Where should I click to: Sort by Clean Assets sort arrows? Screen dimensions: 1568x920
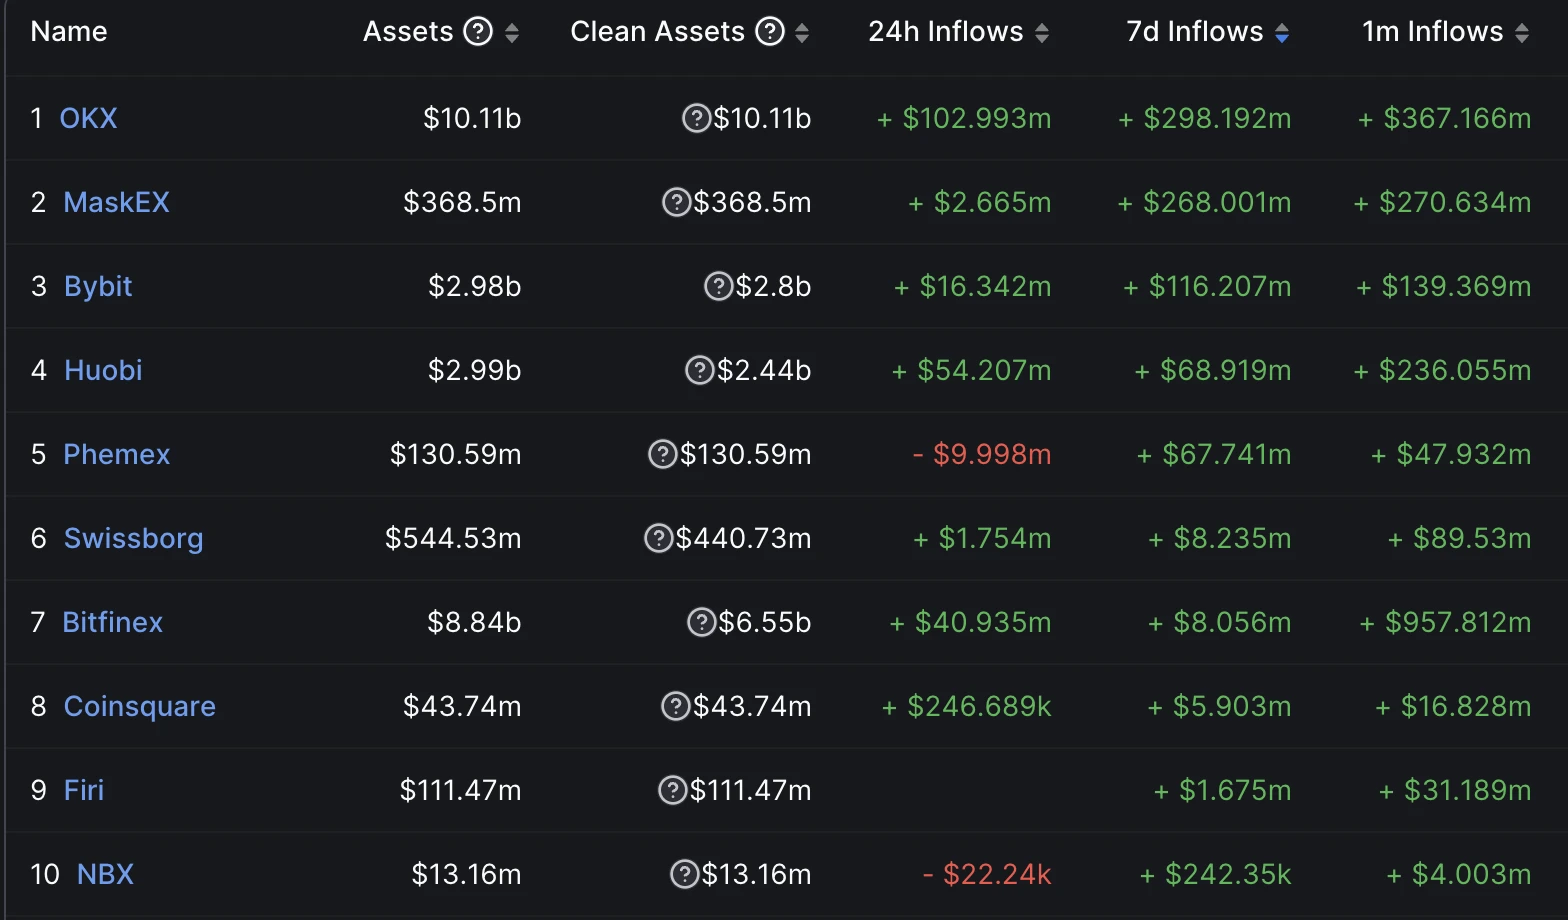802,33
